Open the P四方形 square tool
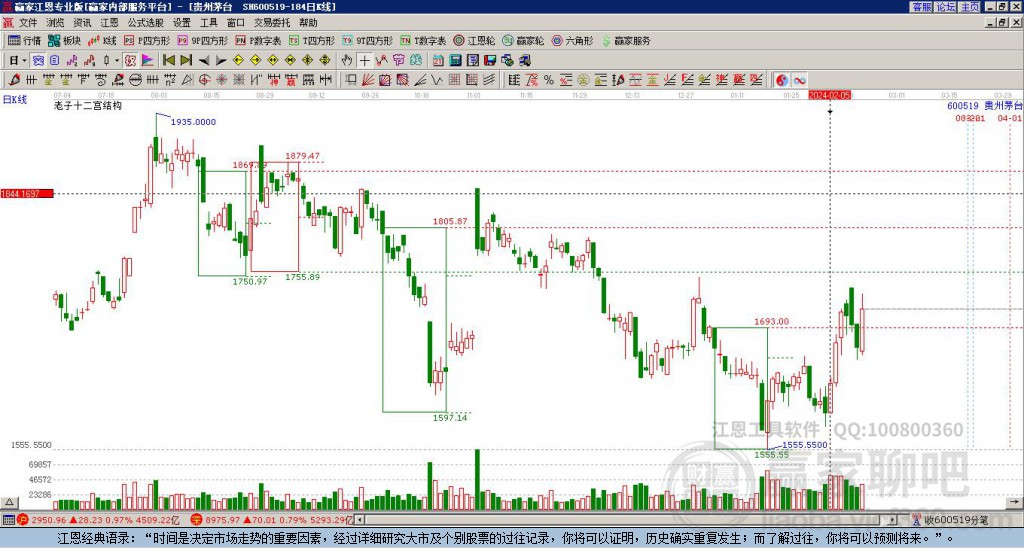Viewport: 1024px width, 548px height. [x=147, y=40]
